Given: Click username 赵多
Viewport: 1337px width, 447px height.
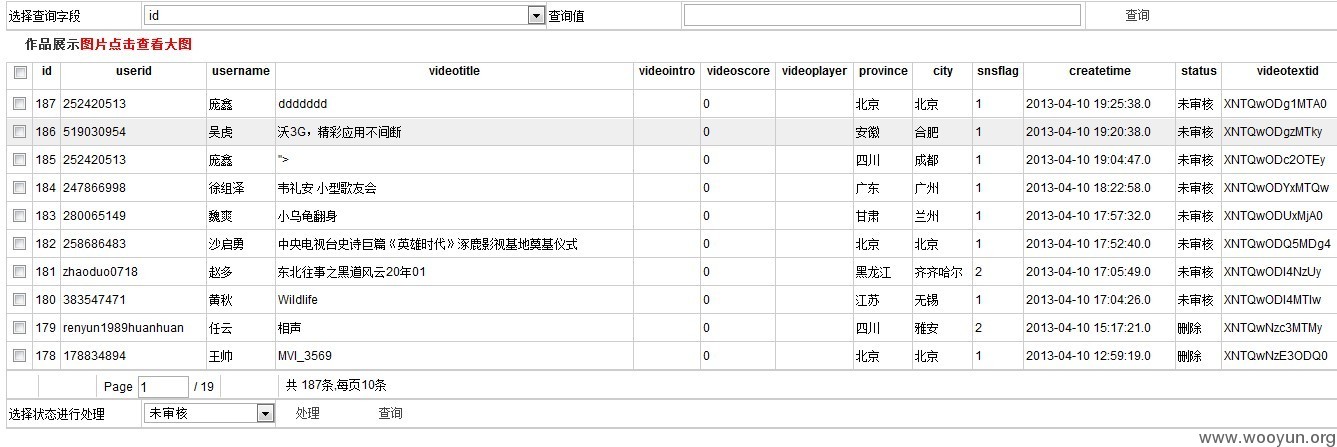Looking at the screenshot, I should click(x=220, y=272).
